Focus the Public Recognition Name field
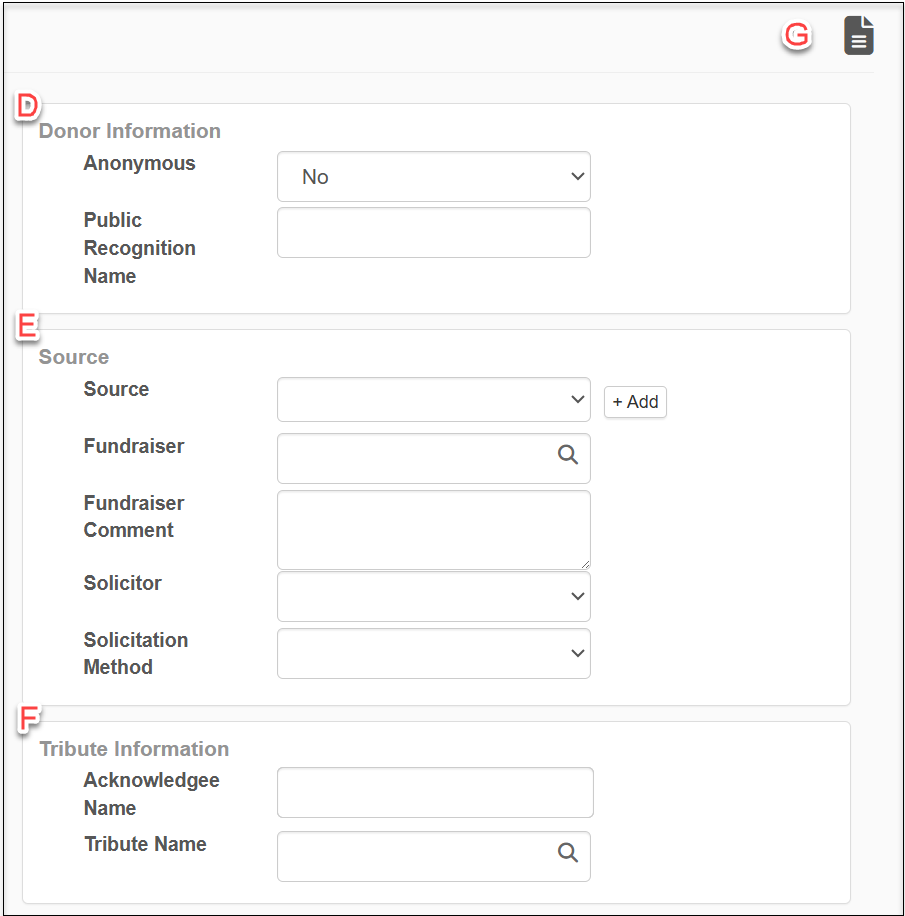Viewport: 905px width, 916px height. [434, 233]
